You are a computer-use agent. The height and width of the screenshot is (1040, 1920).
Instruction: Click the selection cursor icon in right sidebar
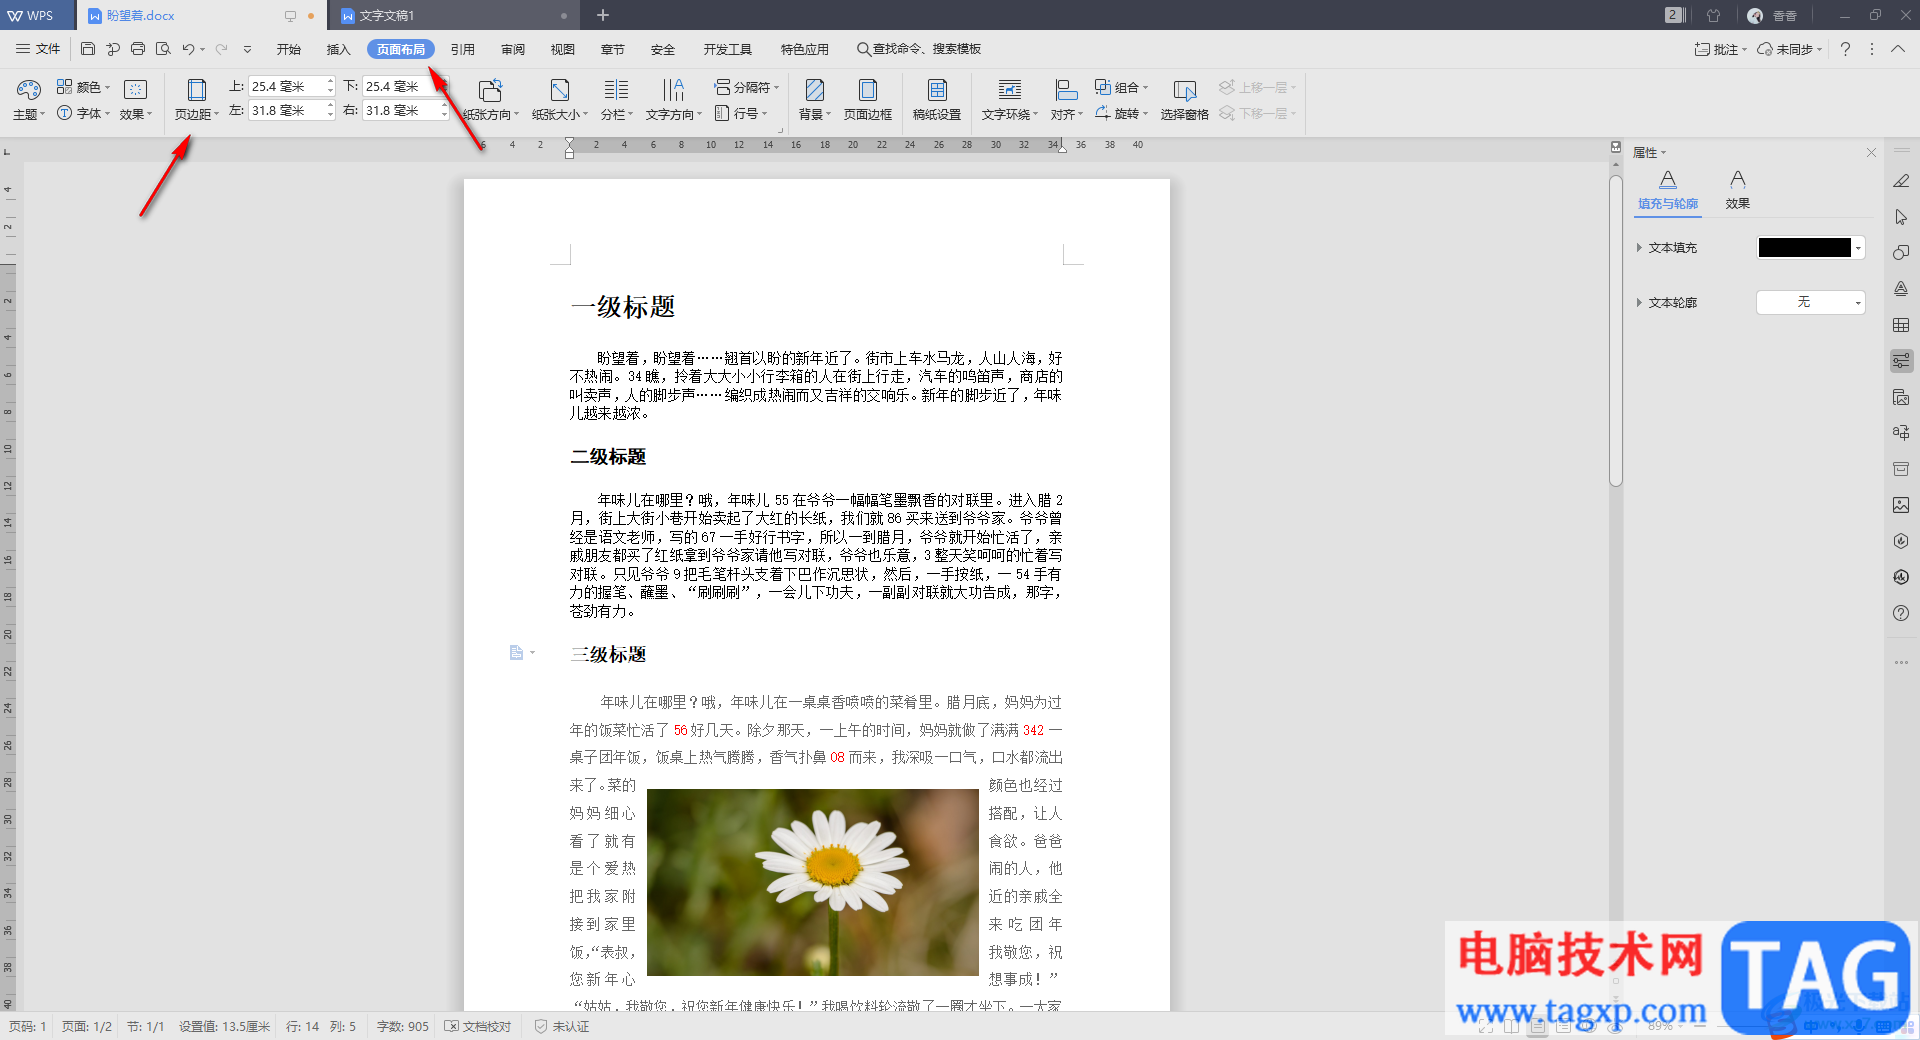click(x=1901, y=217)
